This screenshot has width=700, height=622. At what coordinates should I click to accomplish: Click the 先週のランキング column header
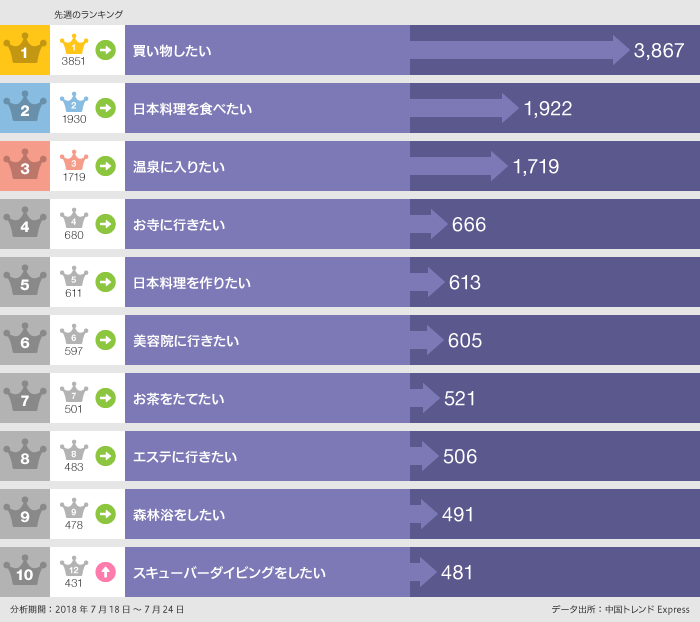(x=88, y=14)
